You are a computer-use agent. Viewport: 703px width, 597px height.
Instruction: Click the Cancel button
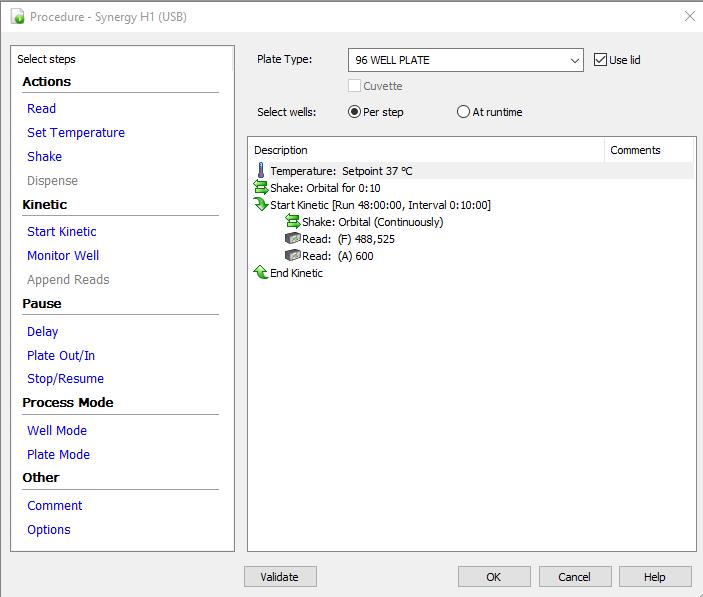click(x=575, y=576)
